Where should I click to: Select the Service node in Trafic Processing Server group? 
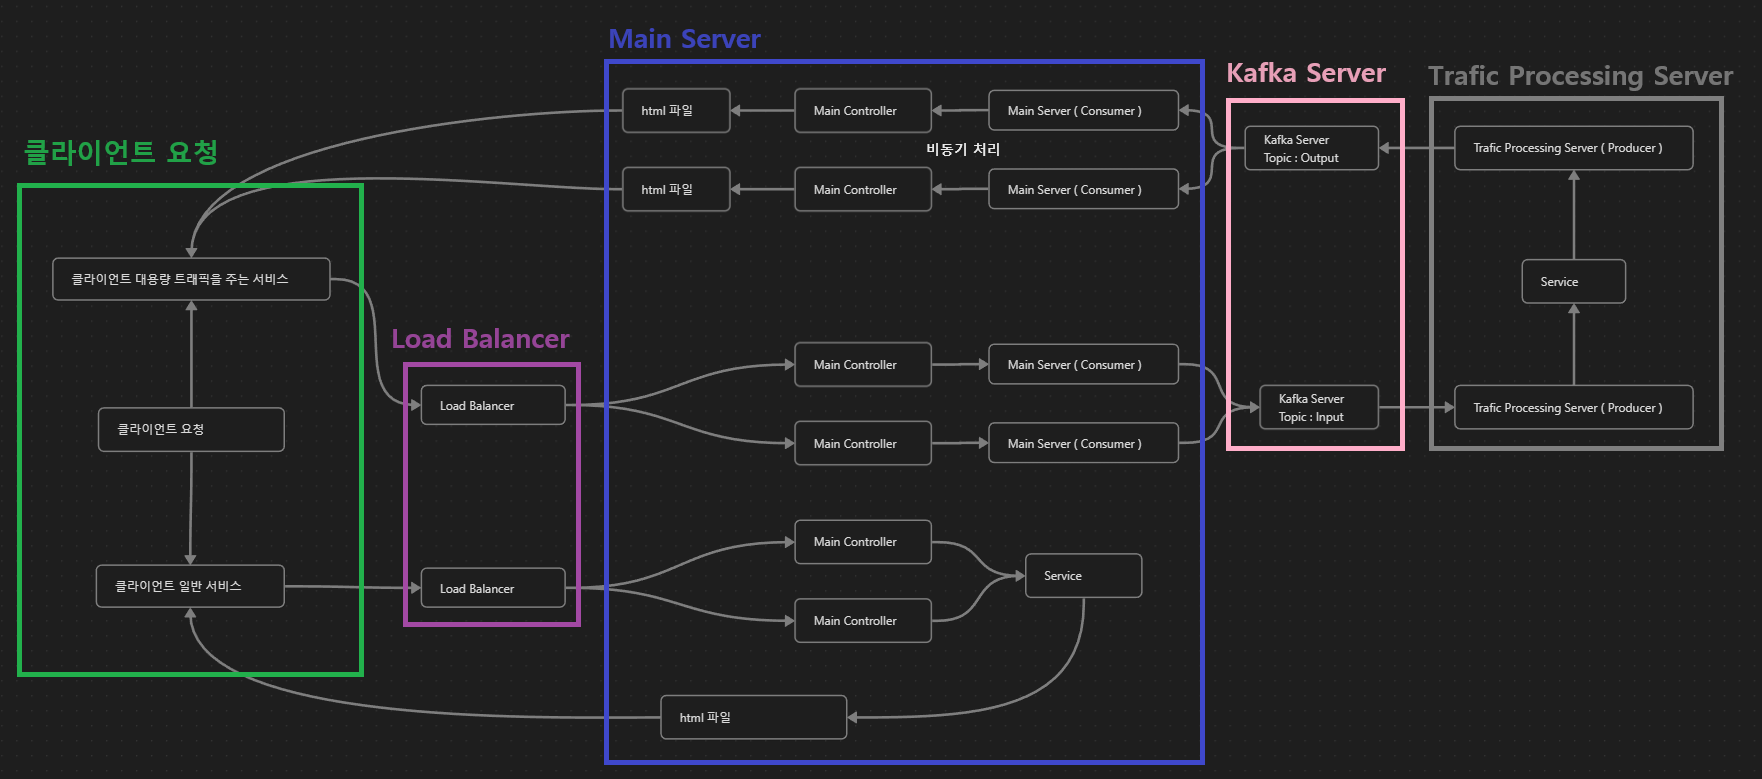click(x=1574, y=281)
